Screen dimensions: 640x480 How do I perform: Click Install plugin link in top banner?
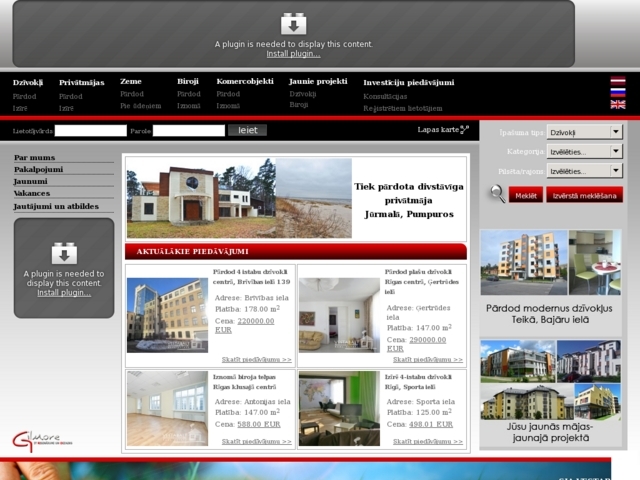pyautogui.click(x=293, y=54)
